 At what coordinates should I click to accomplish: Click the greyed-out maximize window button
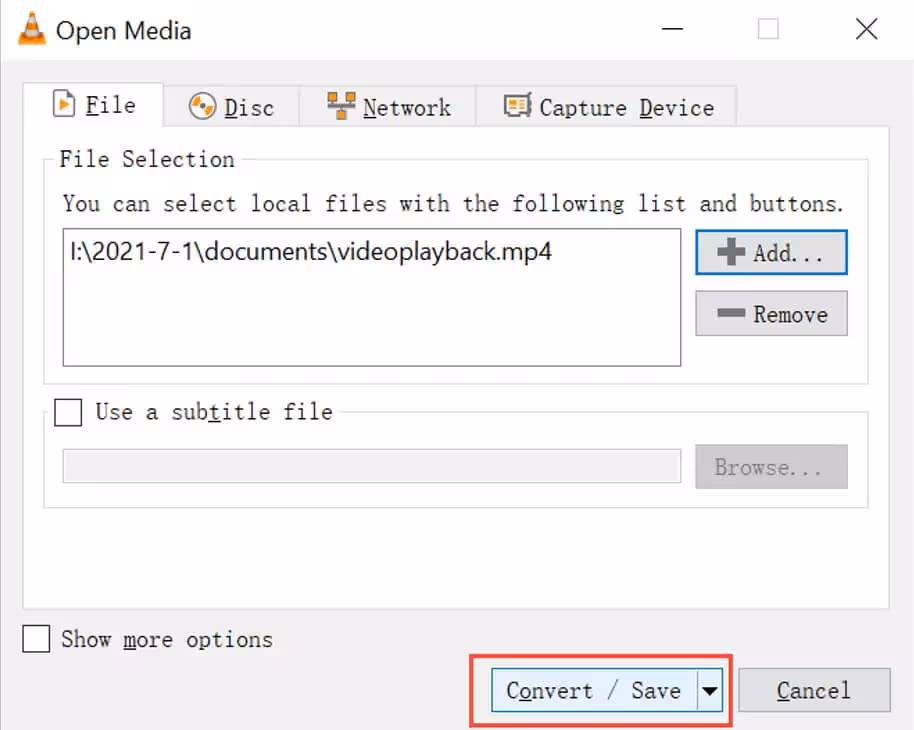coord(768,30)
